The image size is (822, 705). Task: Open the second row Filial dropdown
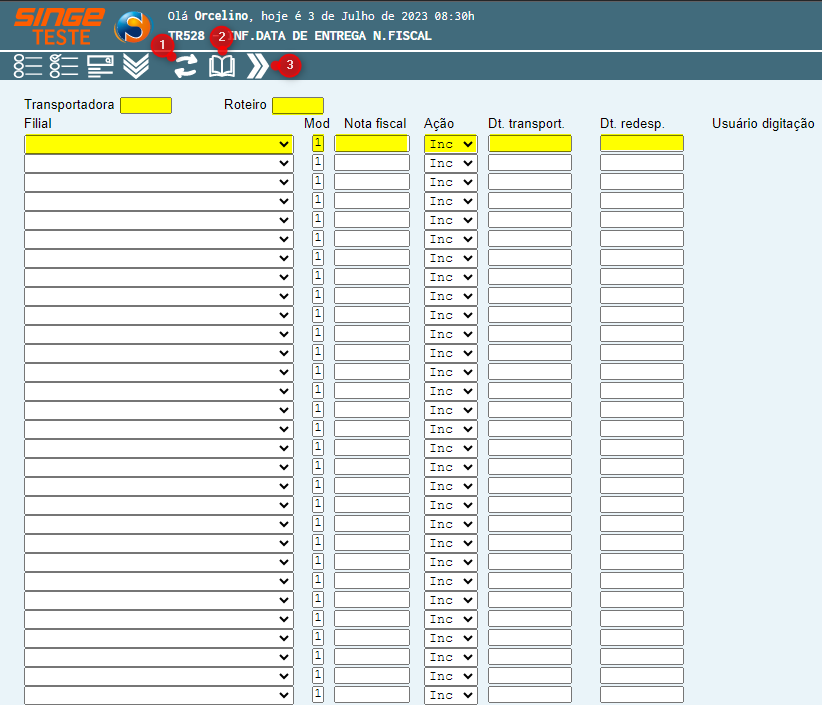(x=158, y=163)
